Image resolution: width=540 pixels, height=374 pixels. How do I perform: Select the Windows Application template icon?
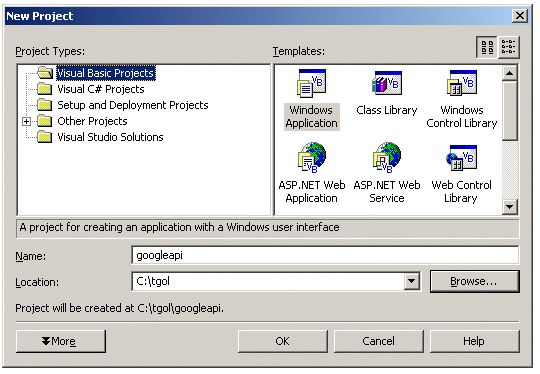pyautogui.click(x=311, y=84)
